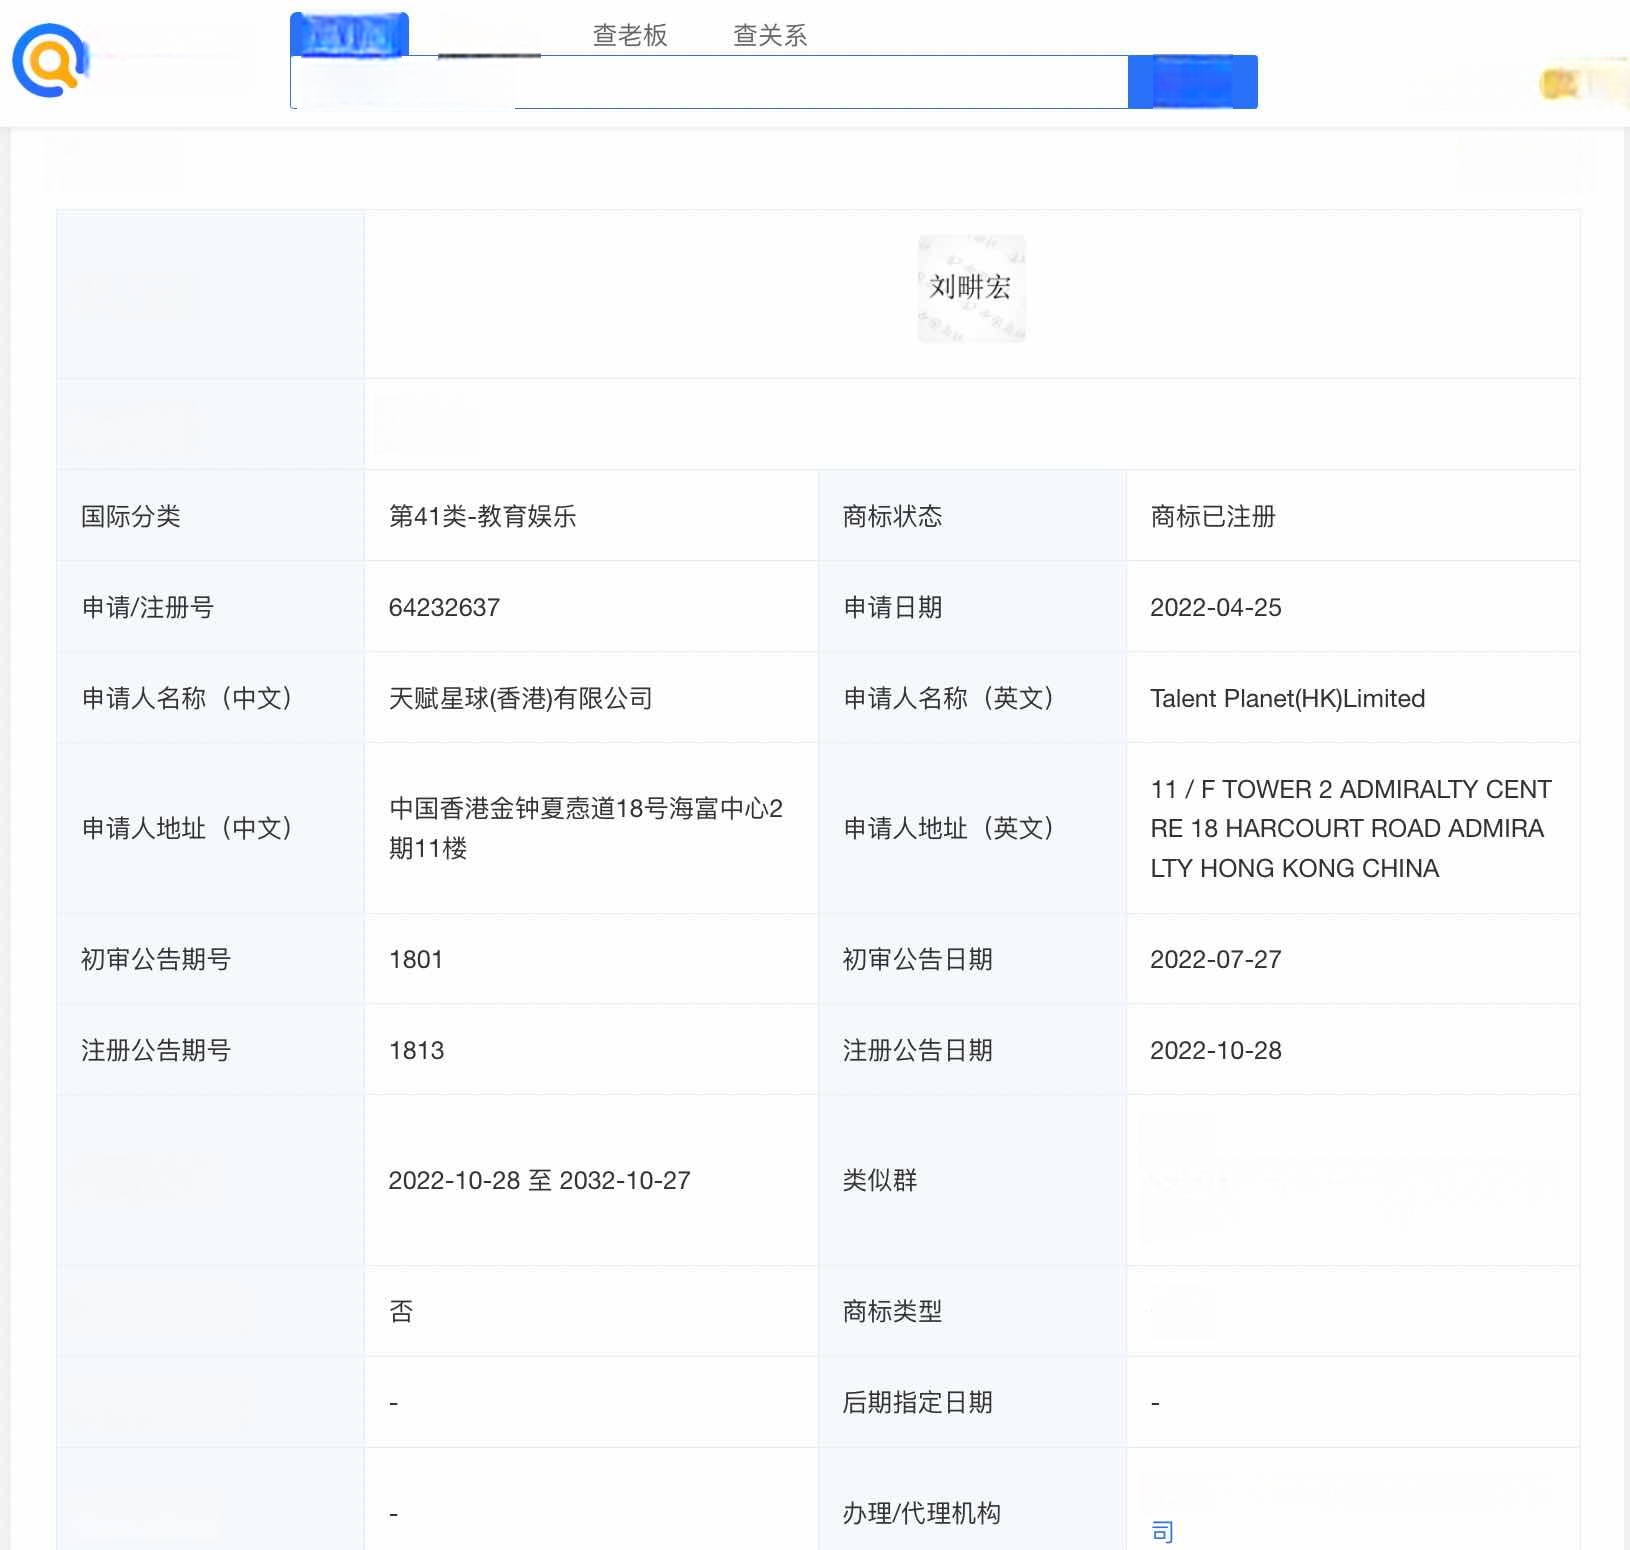Click the 后期指定日期 label
This screenshot has width=1630, height=1550.
click(x=918, y=1402)
